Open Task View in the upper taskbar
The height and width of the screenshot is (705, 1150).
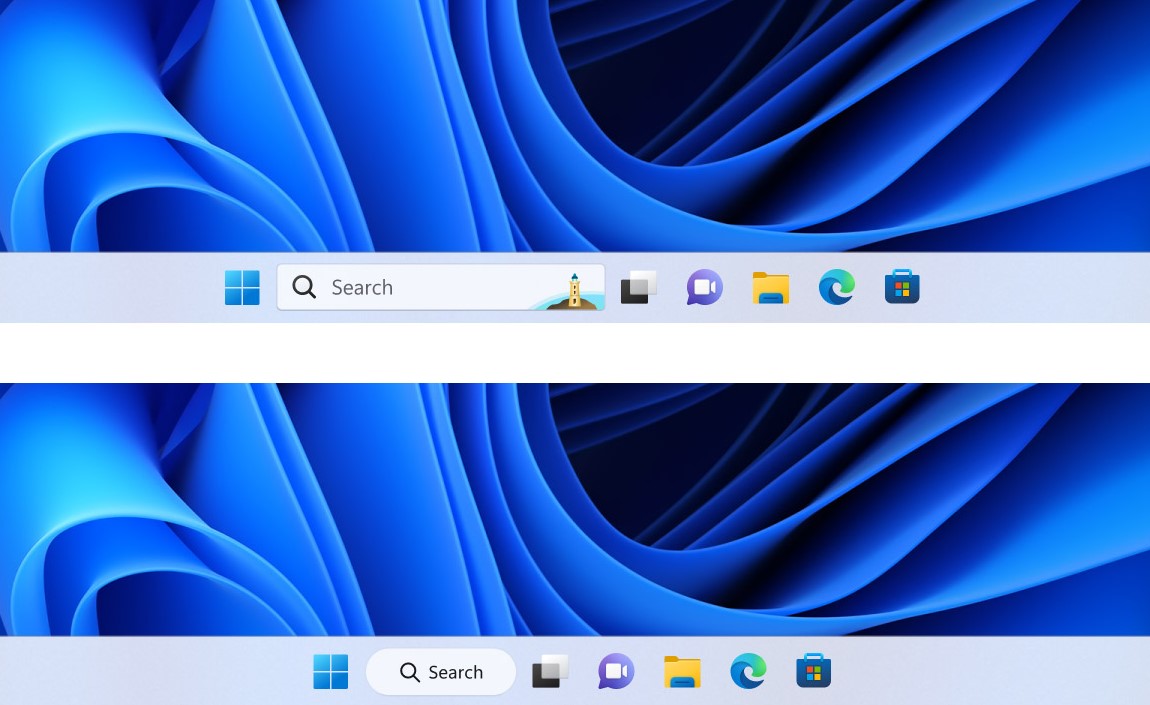[639, 287]
